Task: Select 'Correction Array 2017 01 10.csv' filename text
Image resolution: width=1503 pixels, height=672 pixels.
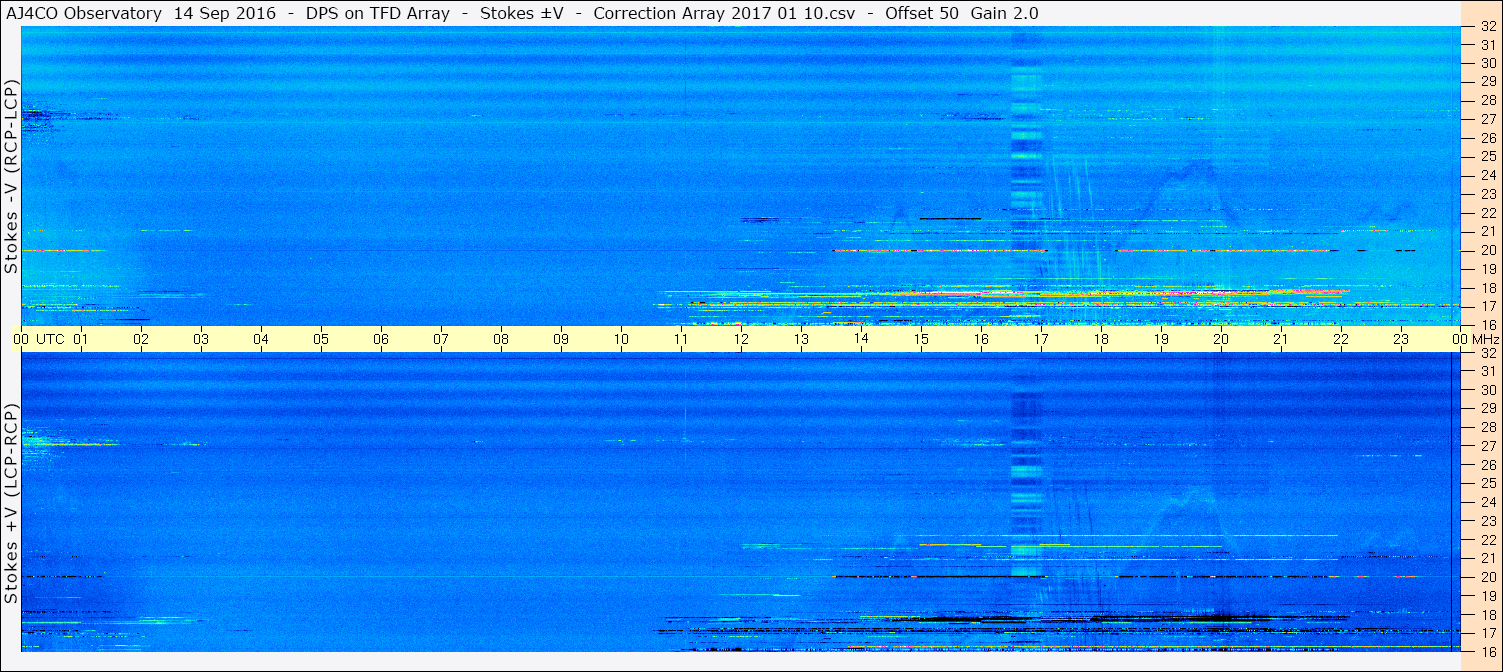Action: tap(724, 13)
